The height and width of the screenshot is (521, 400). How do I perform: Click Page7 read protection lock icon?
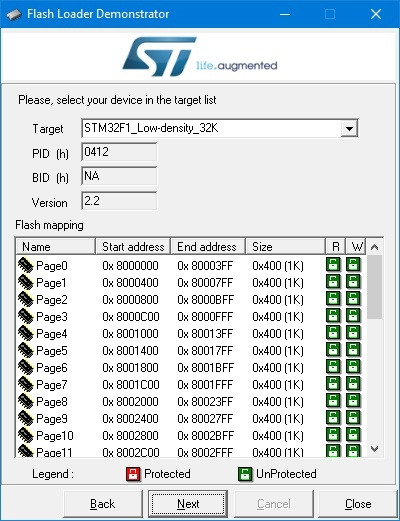(x=333, y=384)
